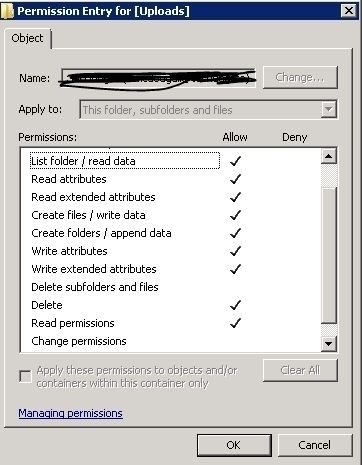Enable Allow for Delete subfolders and files
The height and width of the screenshot is (465, 362).
(235, 287)
